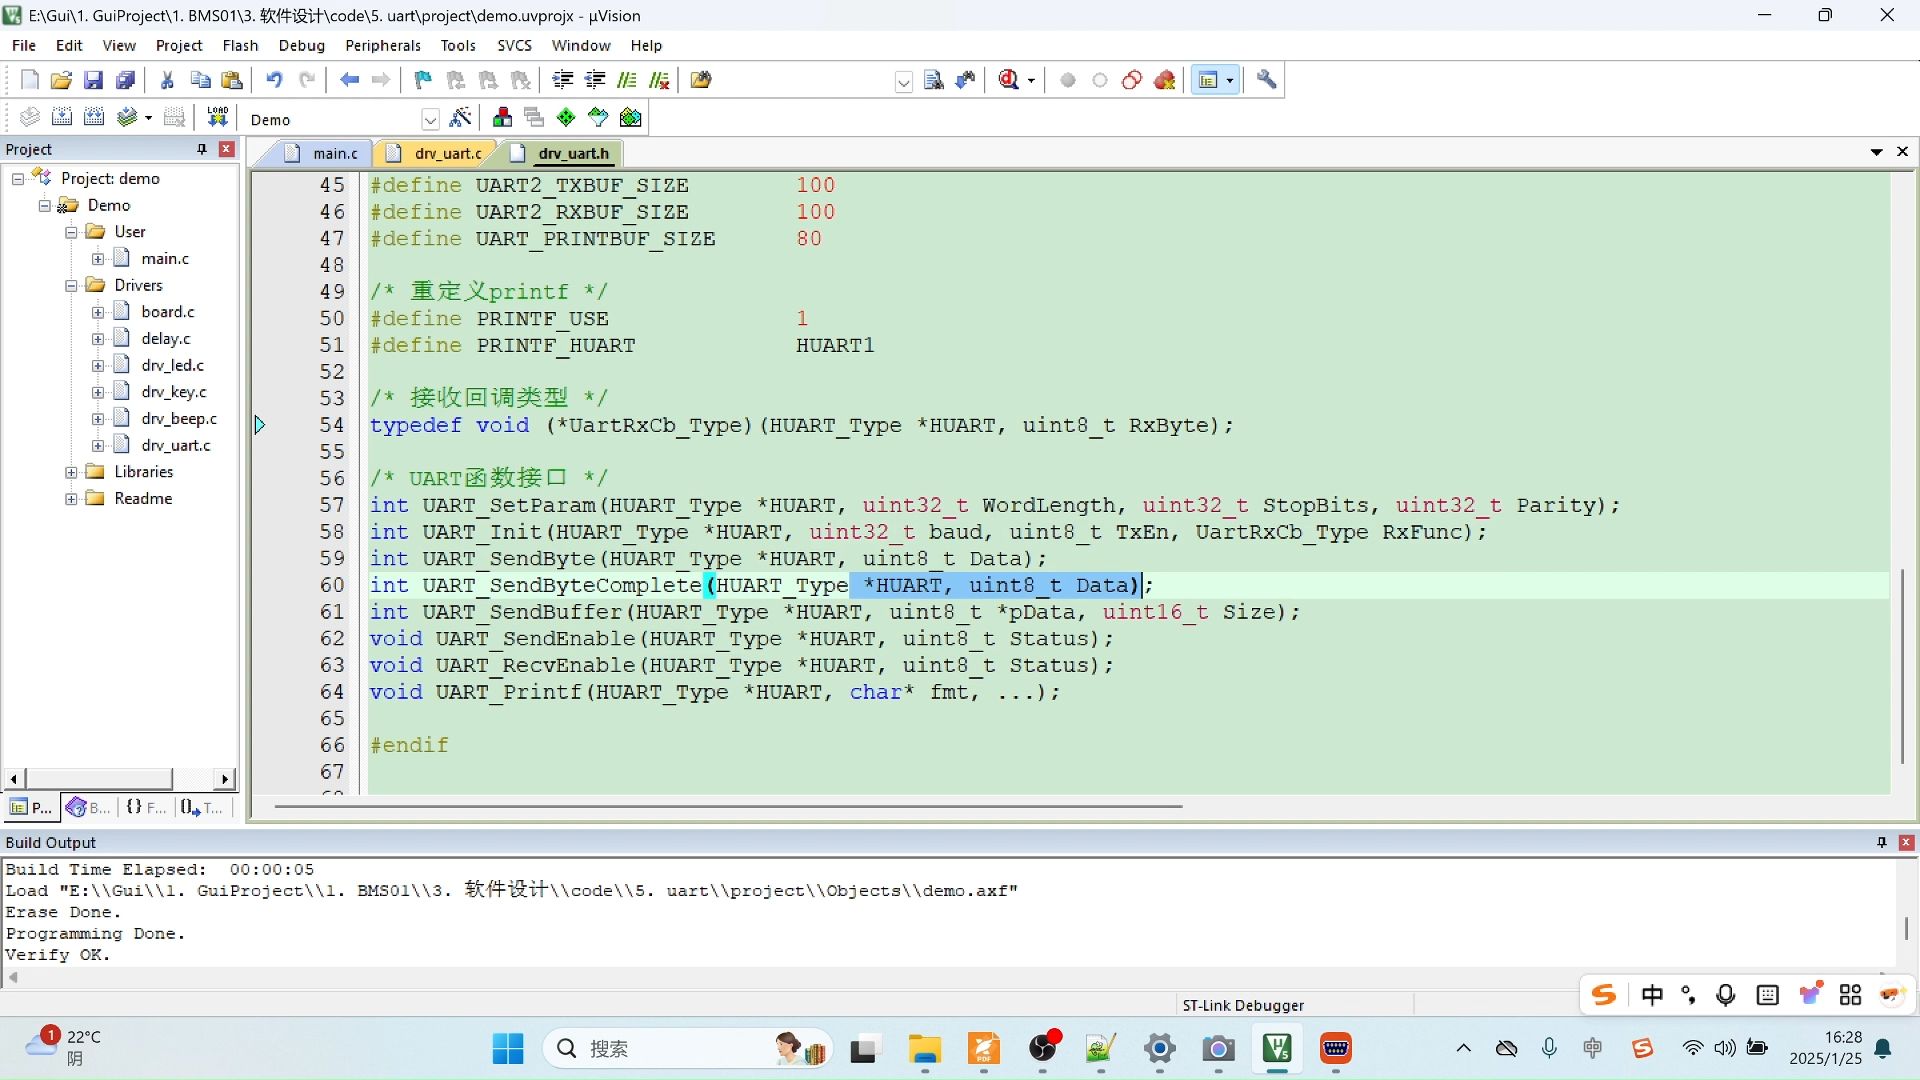Expand the Libraries folder
The width and height of the screenshot is (1920, 1080).
tap(71, 472)
